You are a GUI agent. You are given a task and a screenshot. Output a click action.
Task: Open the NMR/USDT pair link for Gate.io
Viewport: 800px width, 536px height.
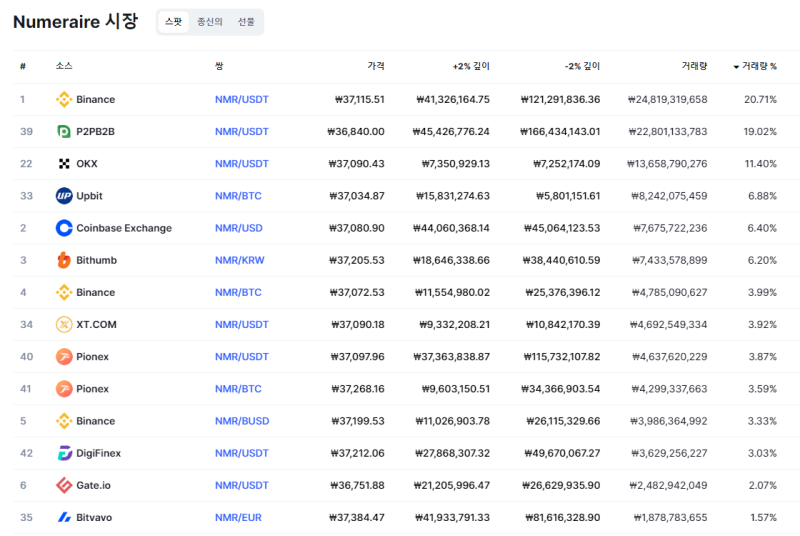pos(242,485)
